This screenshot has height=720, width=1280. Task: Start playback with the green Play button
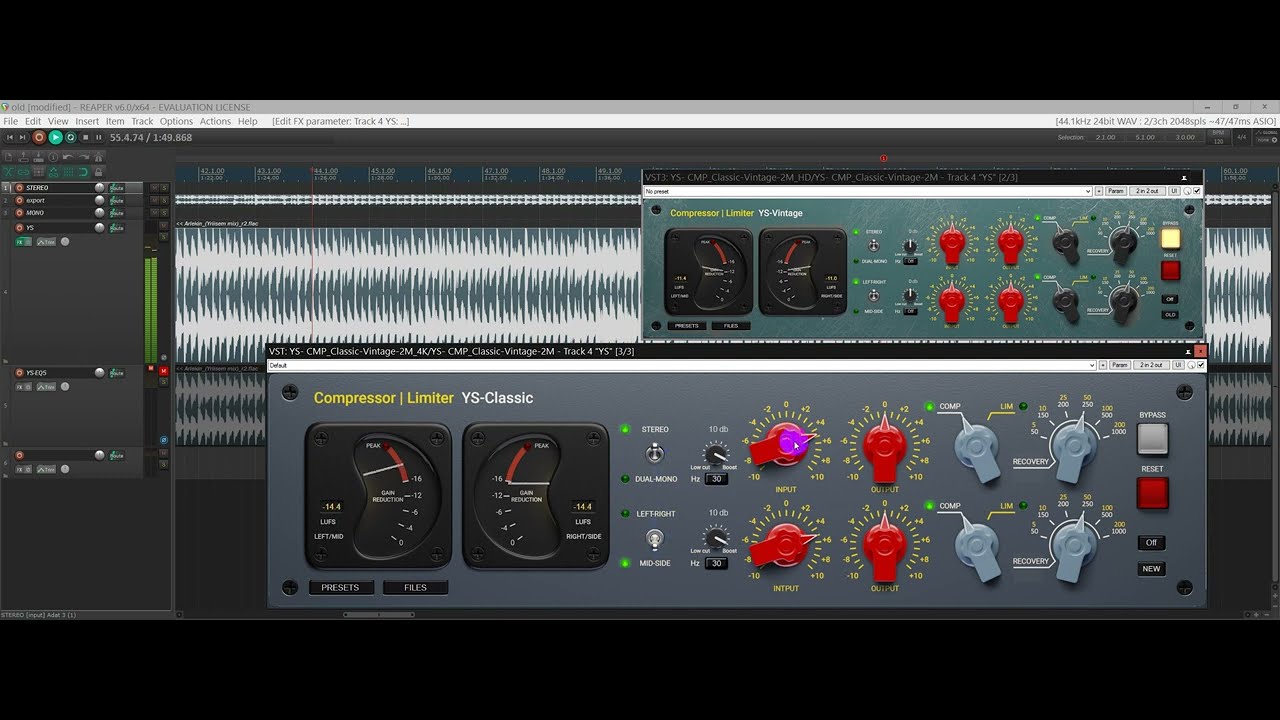(56, 137)
